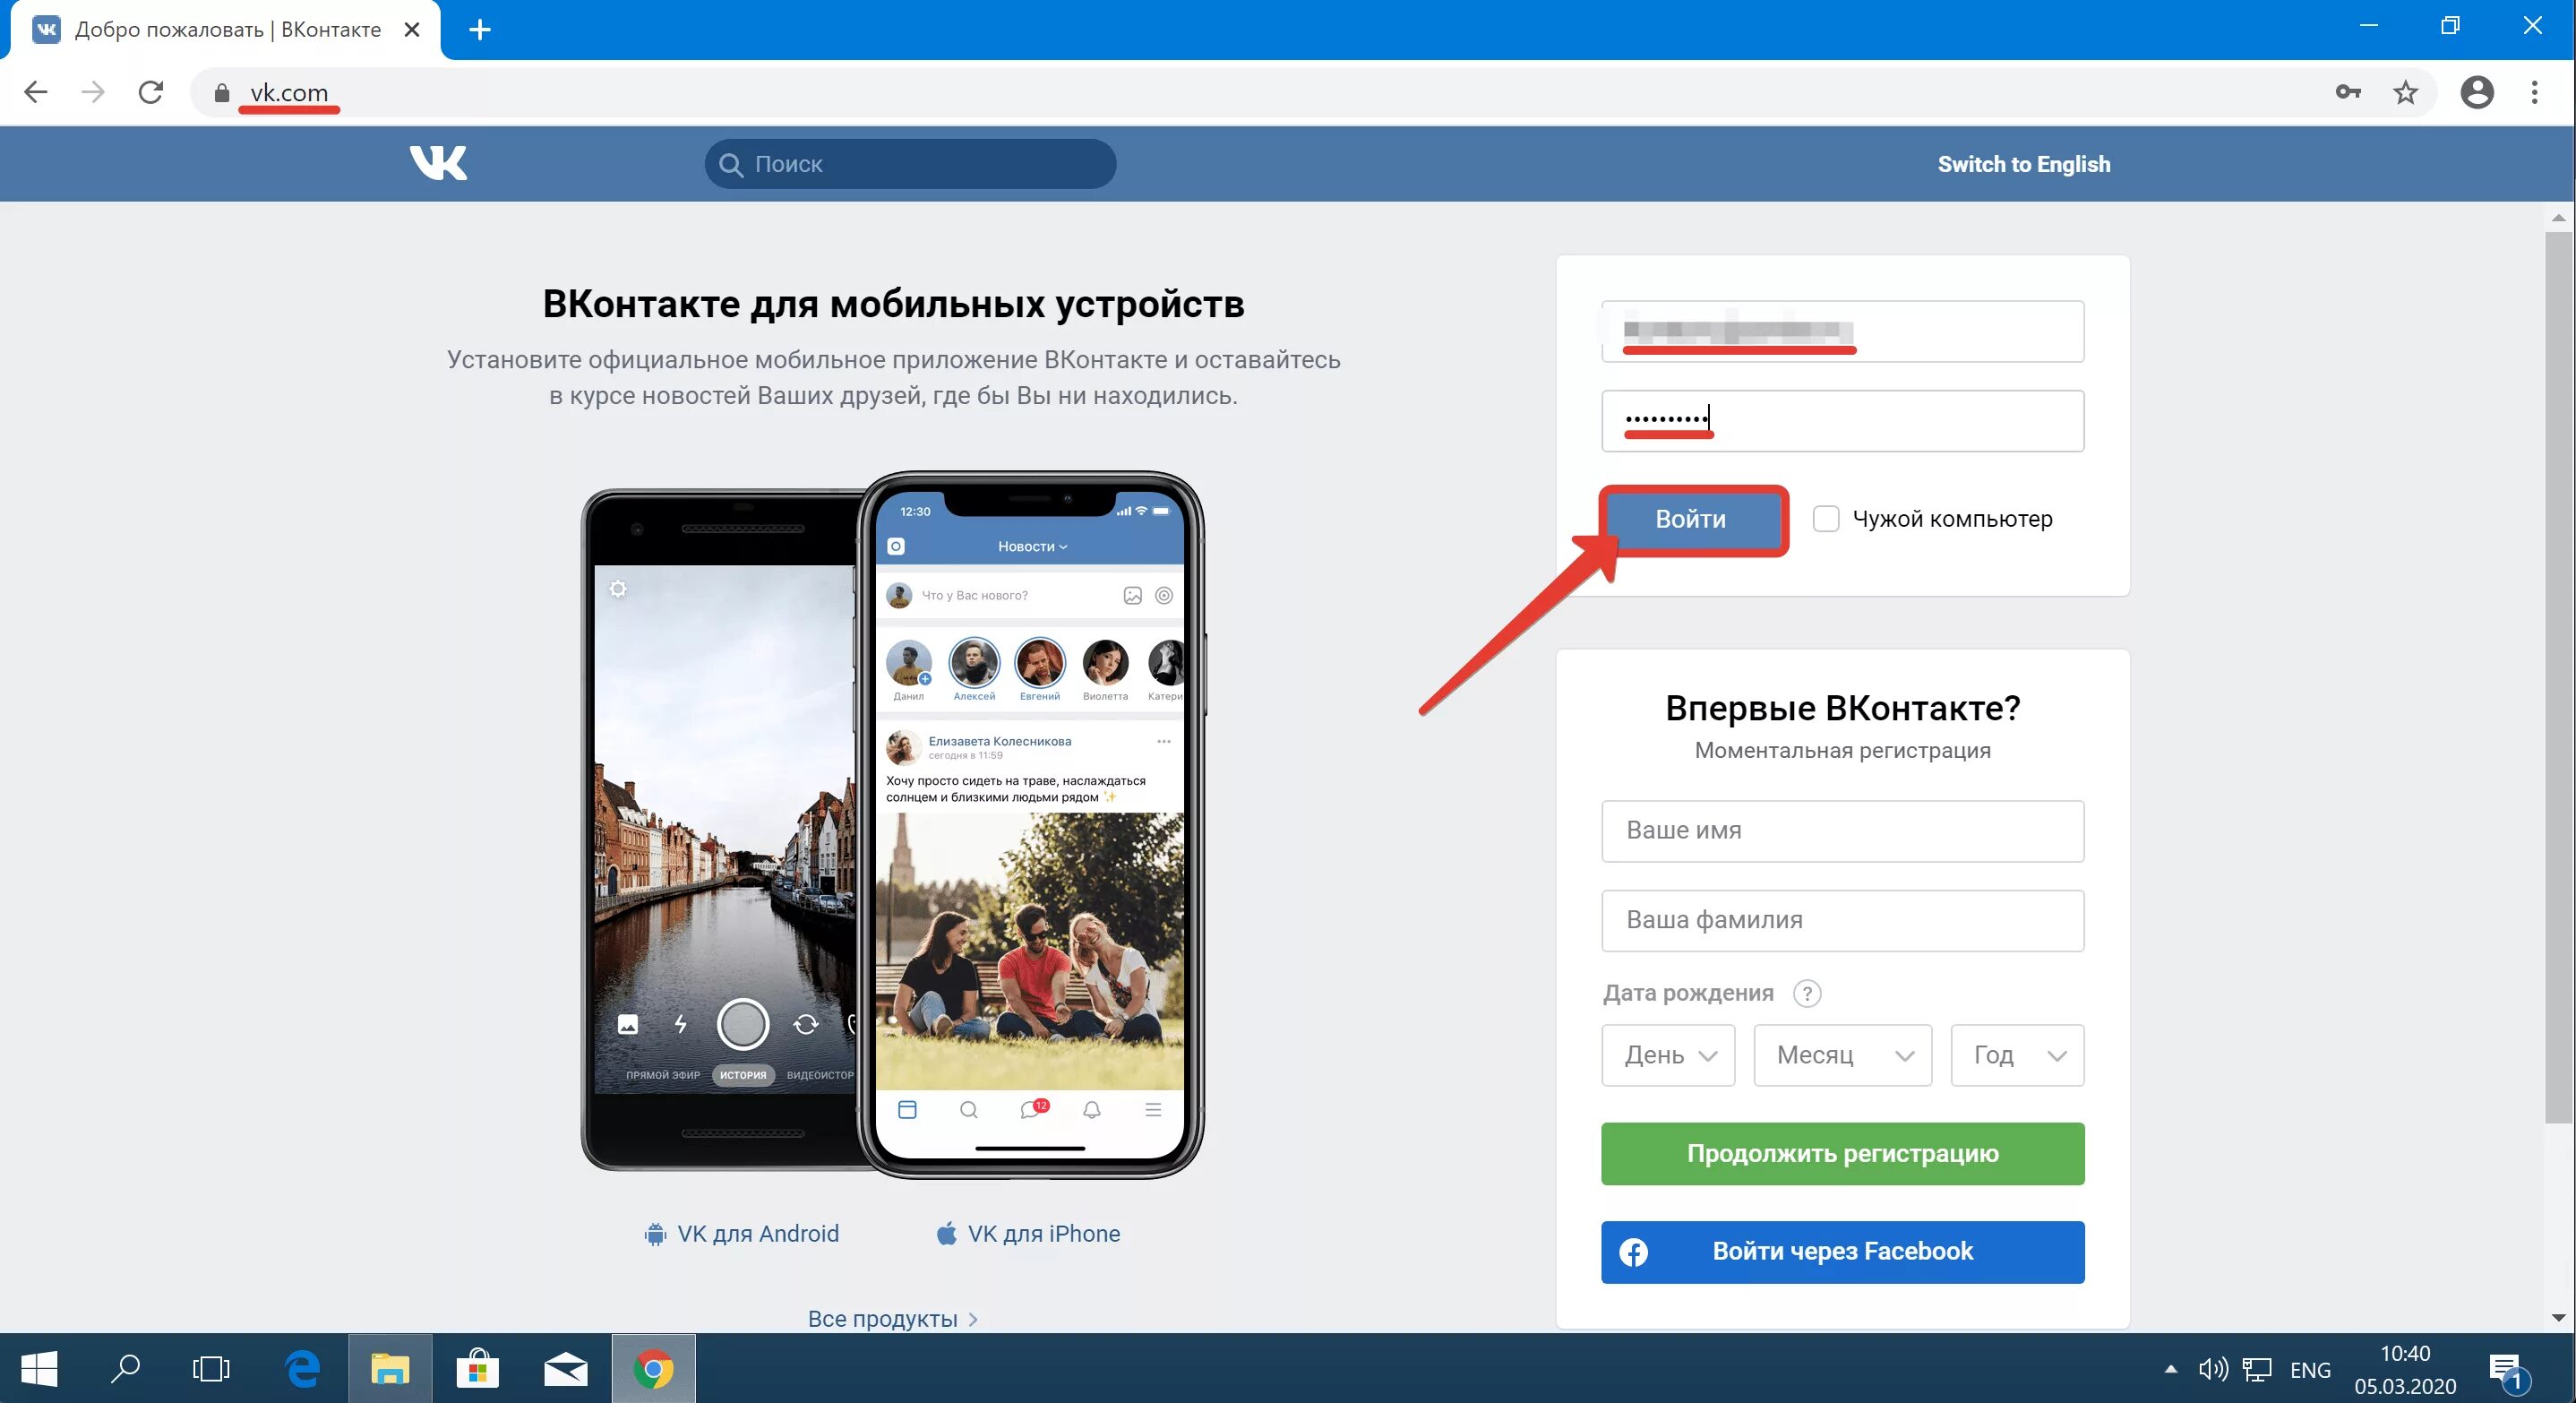Select the Месяц birthday dropdown
Viewport: 2576px width, 1403px height.
pos(1844,1054)
